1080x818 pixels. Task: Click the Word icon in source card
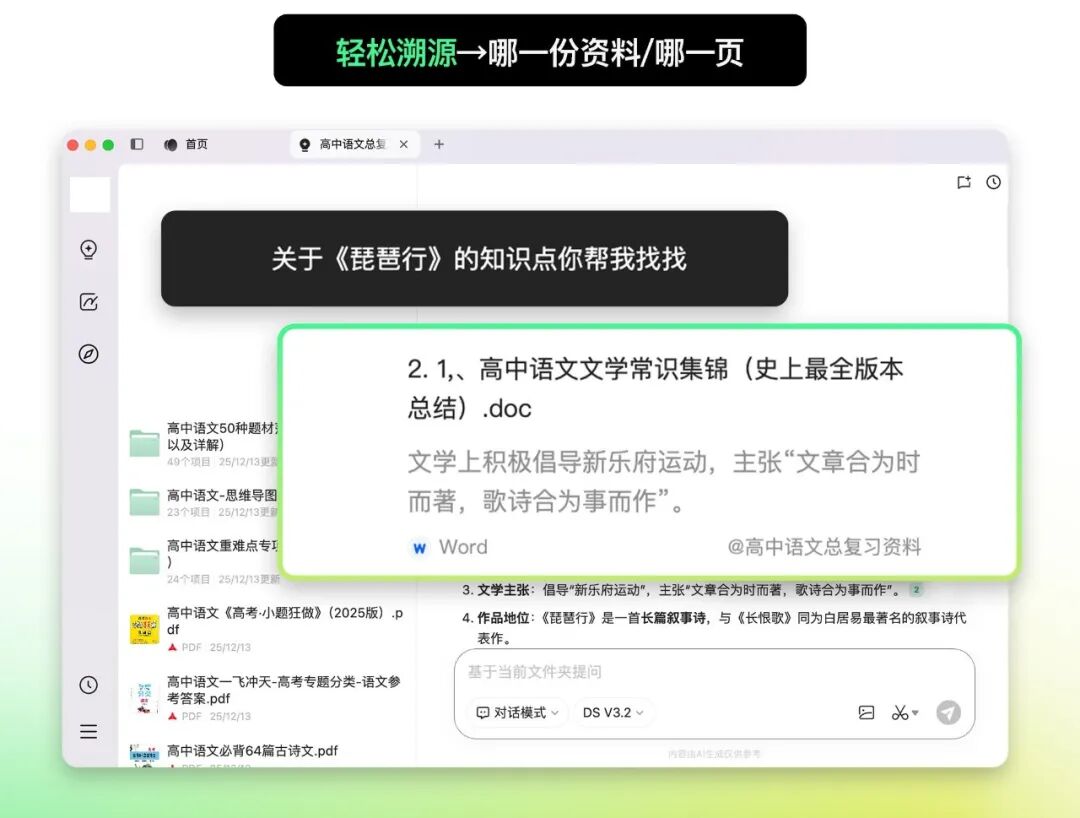tap(419, 547)
